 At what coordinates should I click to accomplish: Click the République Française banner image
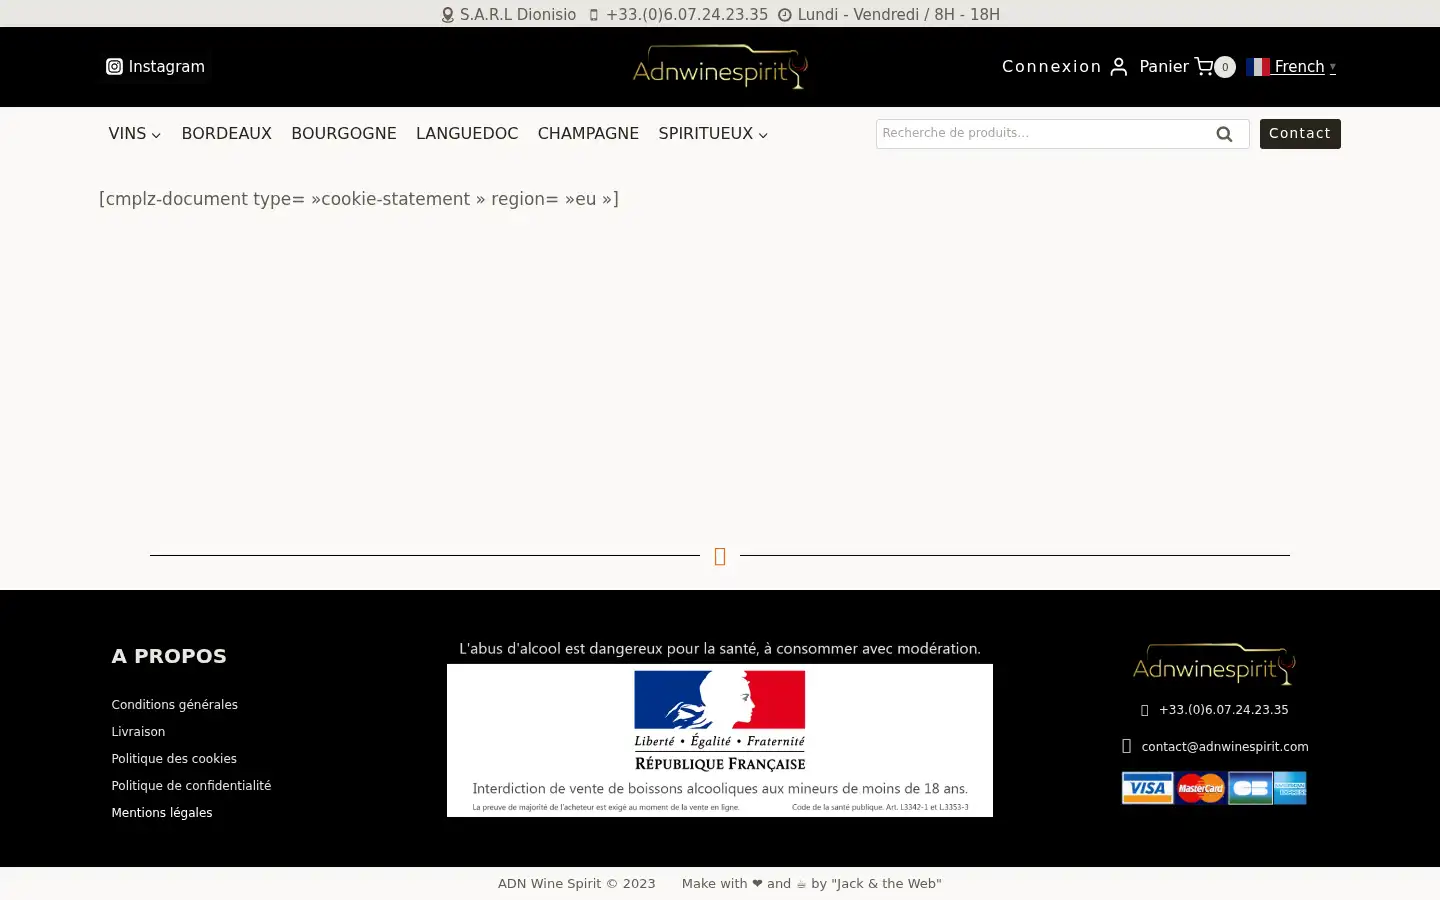tap(720, 741)
